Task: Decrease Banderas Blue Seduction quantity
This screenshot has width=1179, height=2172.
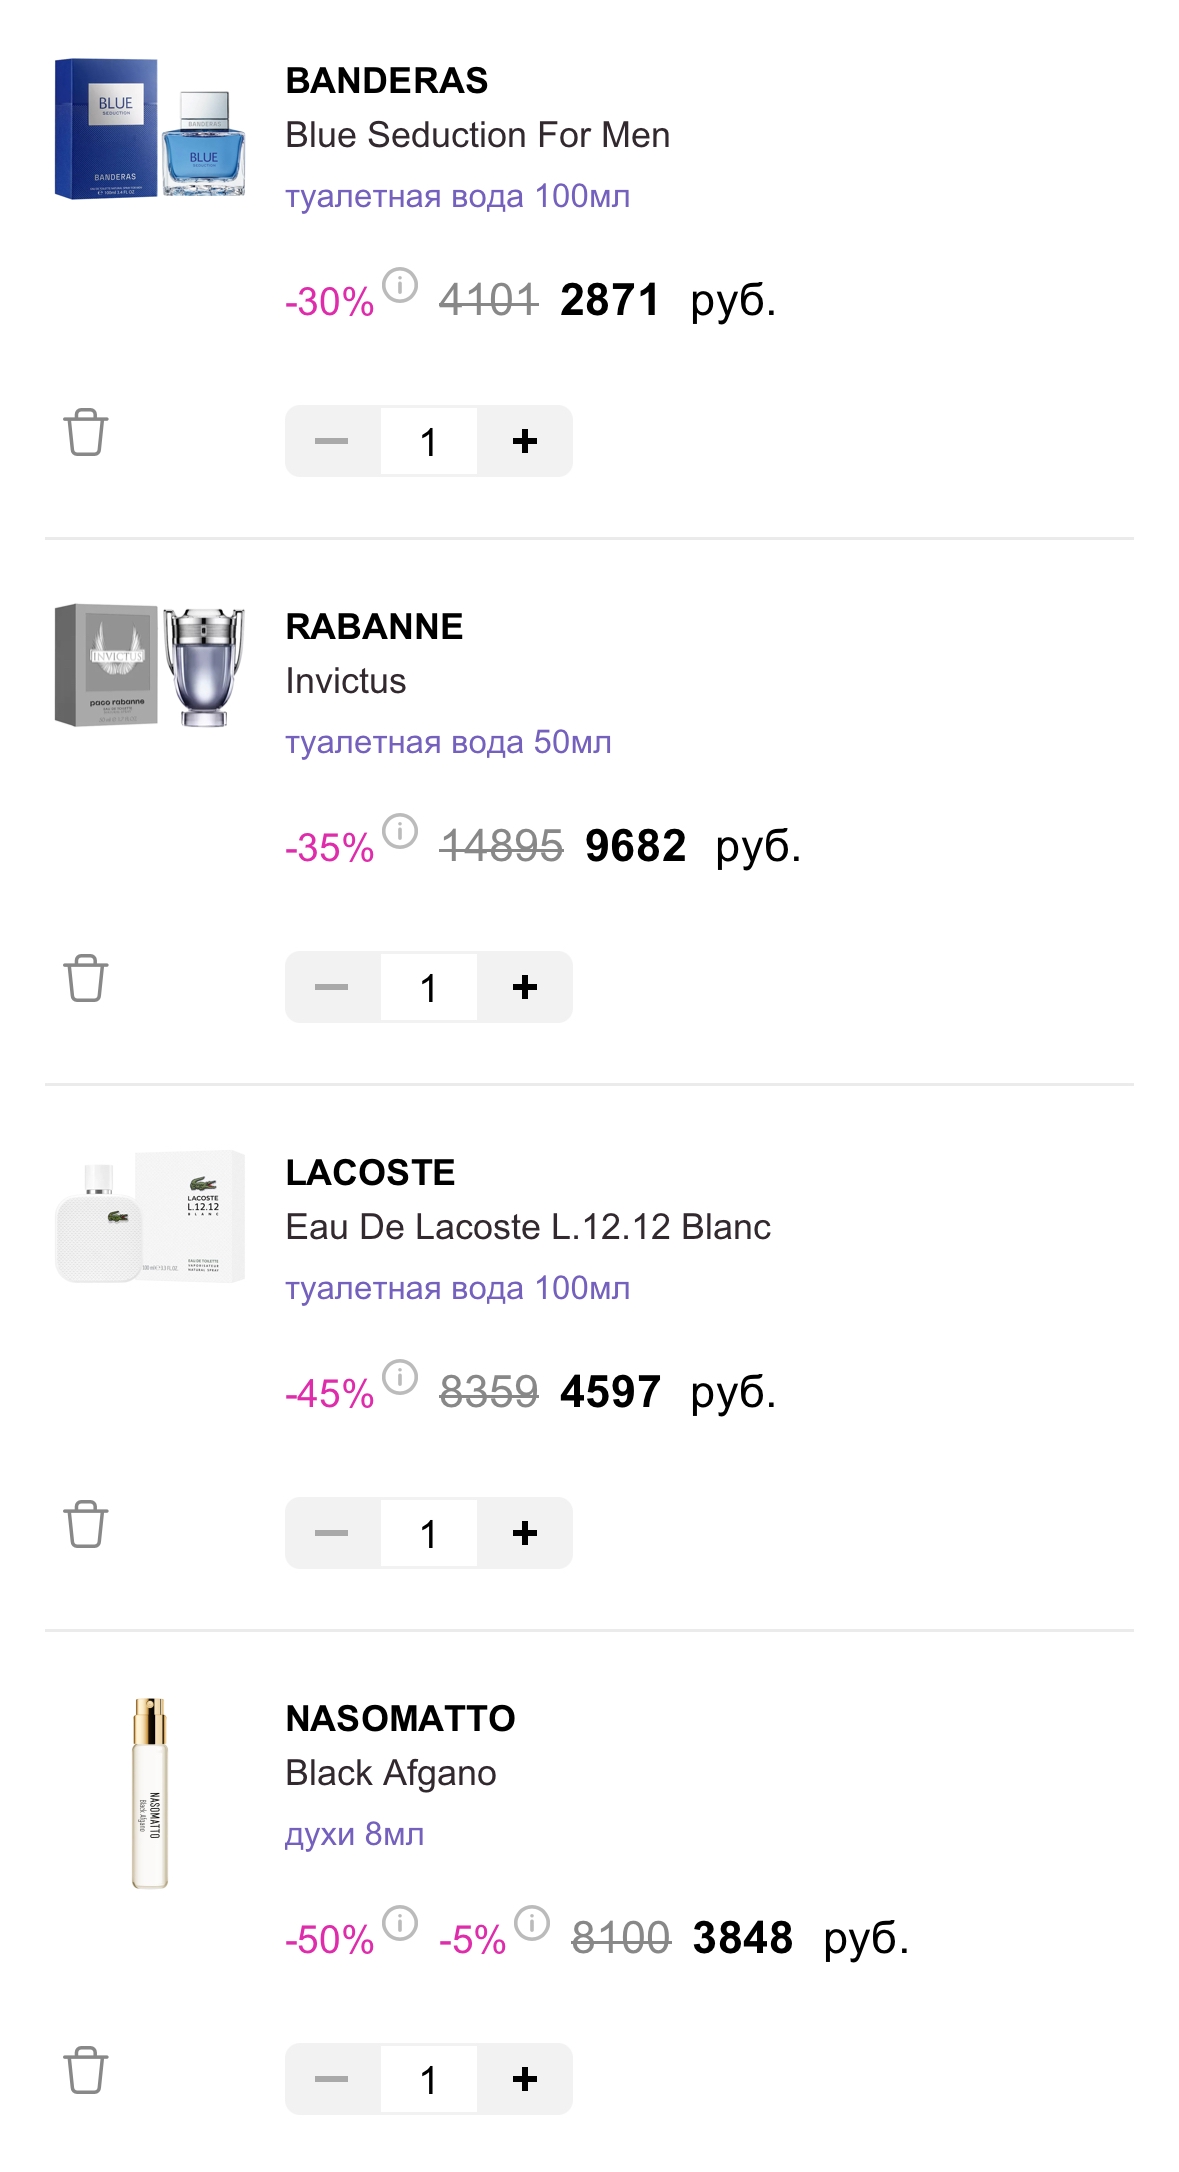Action: [331, 441]
